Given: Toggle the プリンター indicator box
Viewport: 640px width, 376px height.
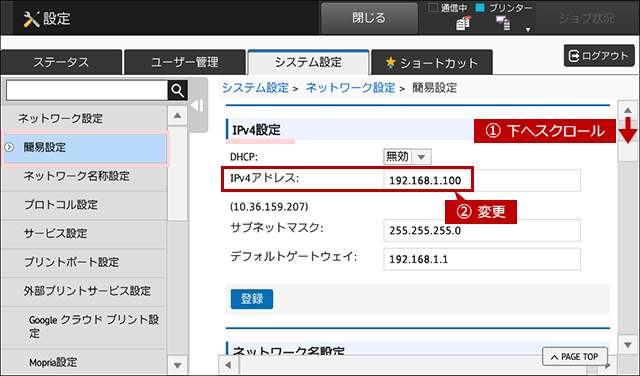Looking at the screenshot, I should point(480,7).
